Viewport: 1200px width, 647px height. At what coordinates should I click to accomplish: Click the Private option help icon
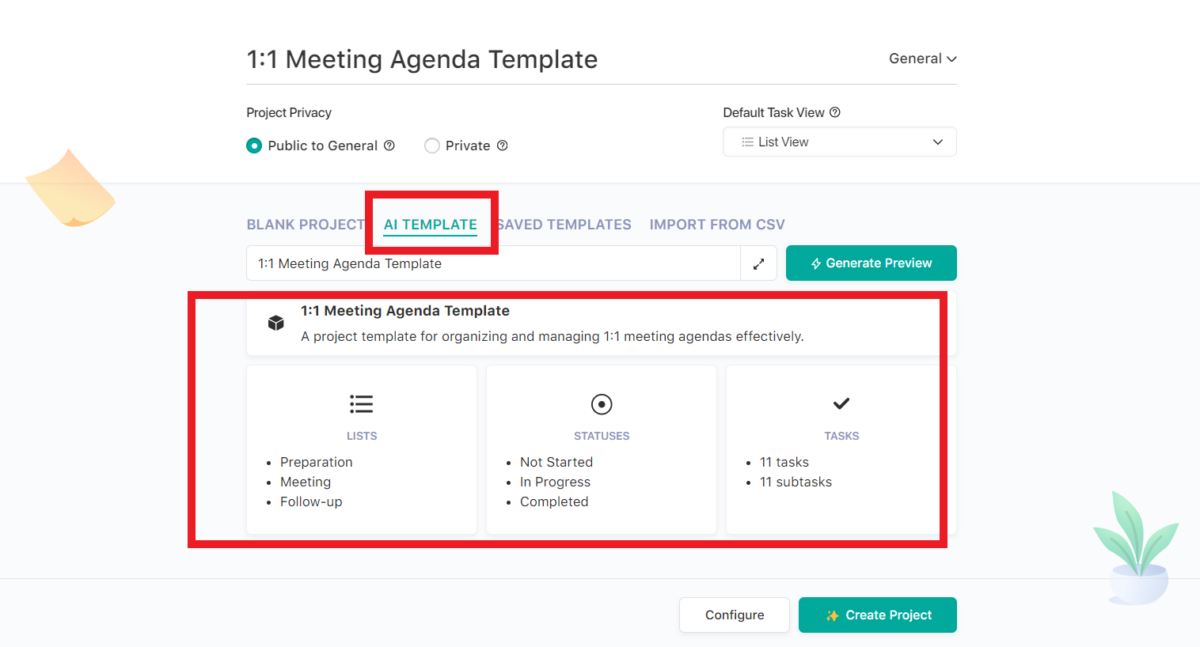[x=503, y=145]
